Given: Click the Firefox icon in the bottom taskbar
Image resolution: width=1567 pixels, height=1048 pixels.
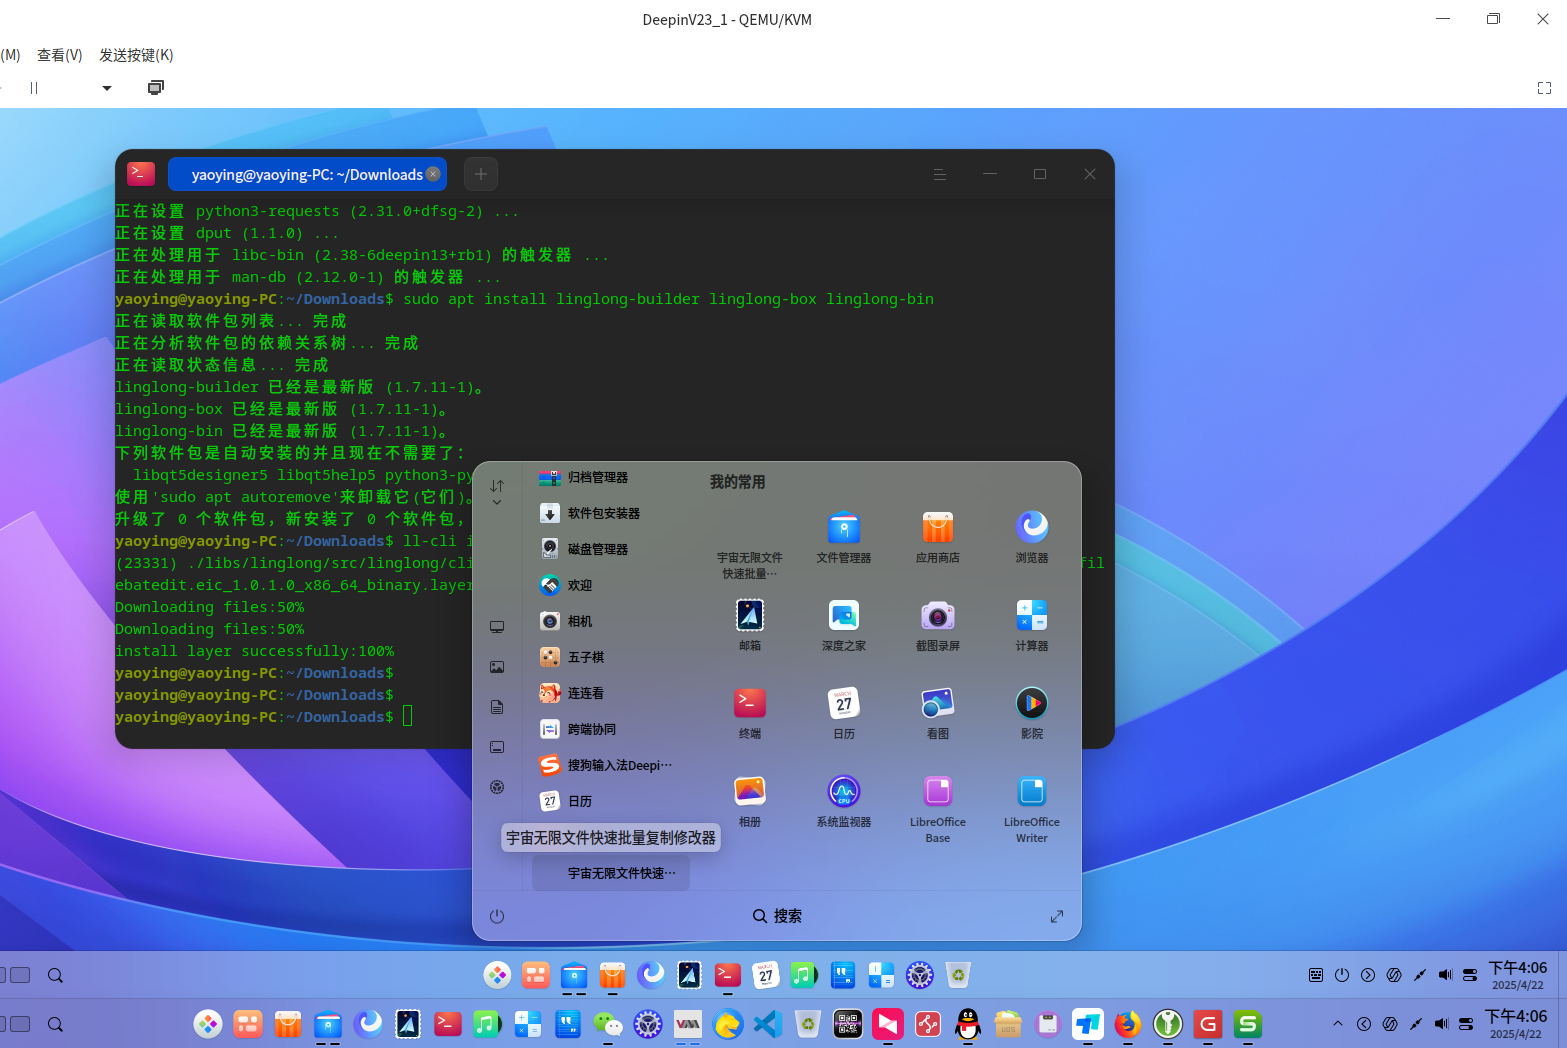Looking at the screenshot, I should [1127, 1024].
